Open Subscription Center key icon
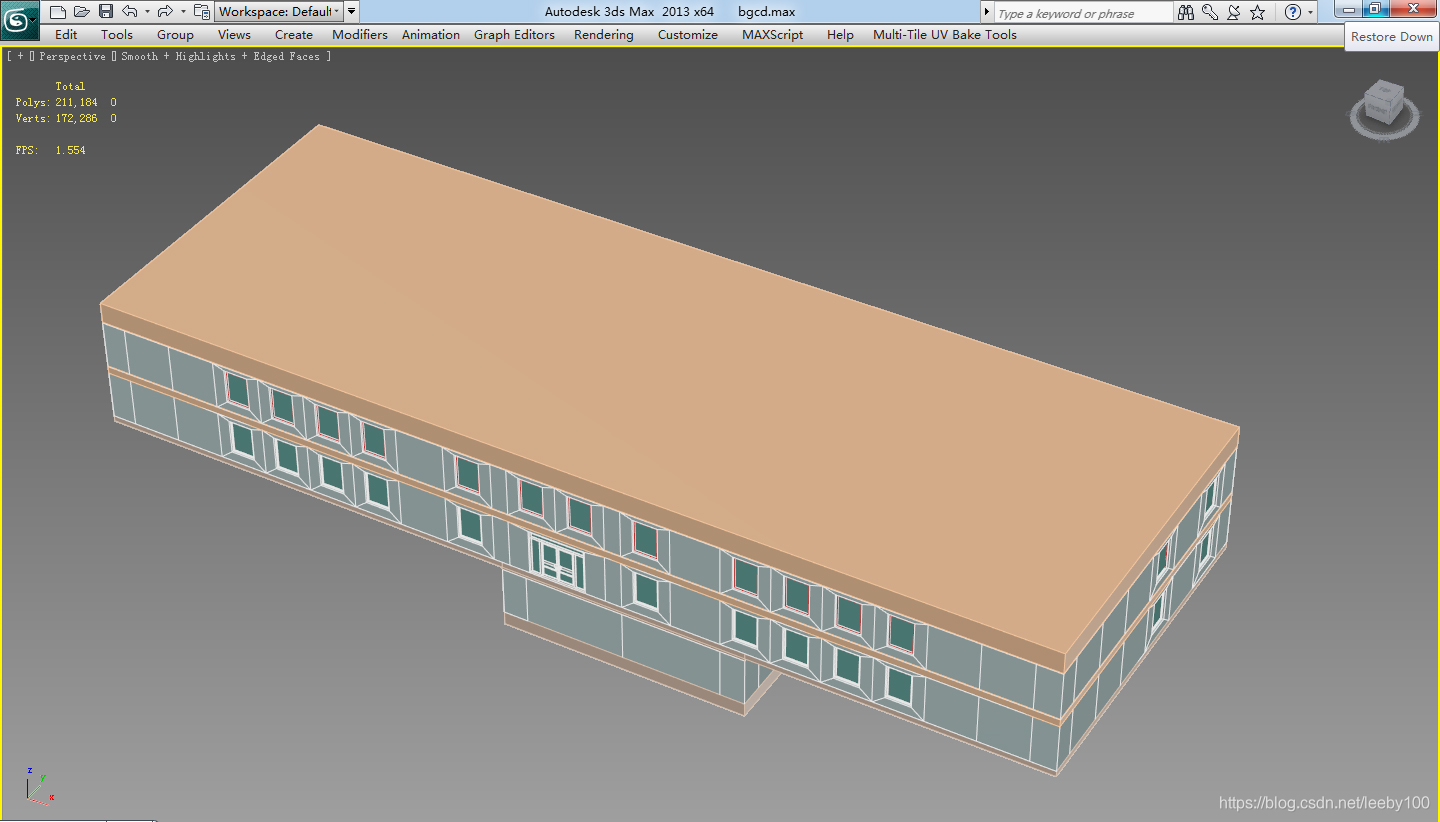 point(1210,12)
